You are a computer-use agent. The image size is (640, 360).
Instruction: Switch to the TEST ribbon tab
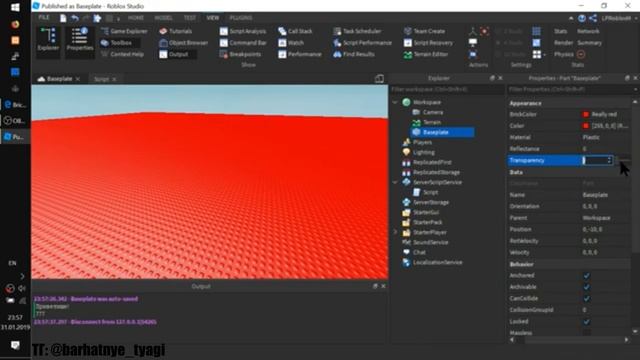189,18
